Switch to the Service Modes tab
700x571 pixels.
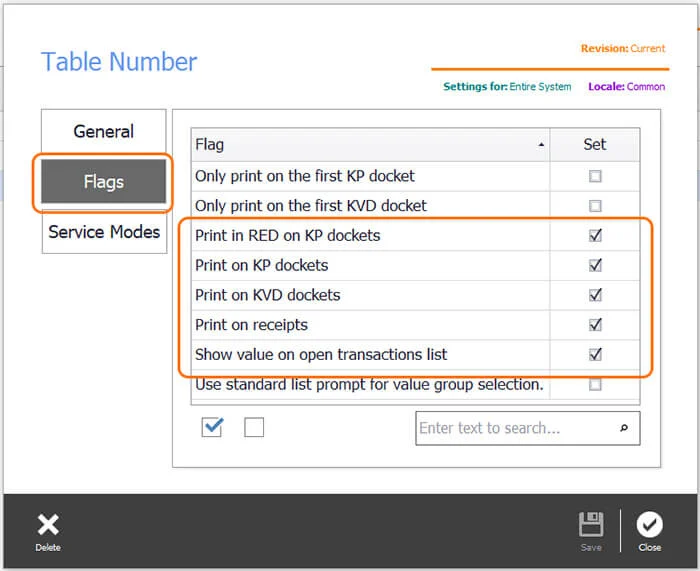click(x=104, y=232)
